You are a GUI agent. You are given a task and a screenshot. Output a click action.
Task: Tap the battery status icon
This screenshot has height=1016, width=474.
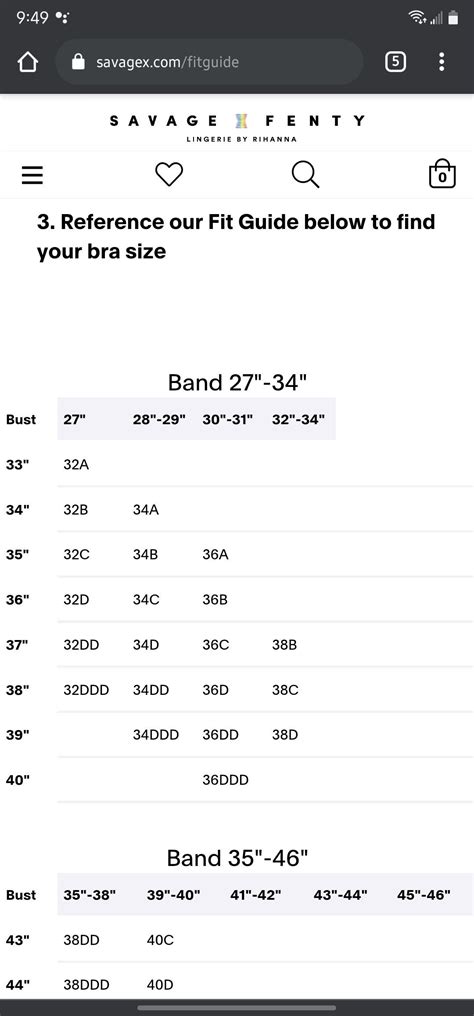[453, 18]
